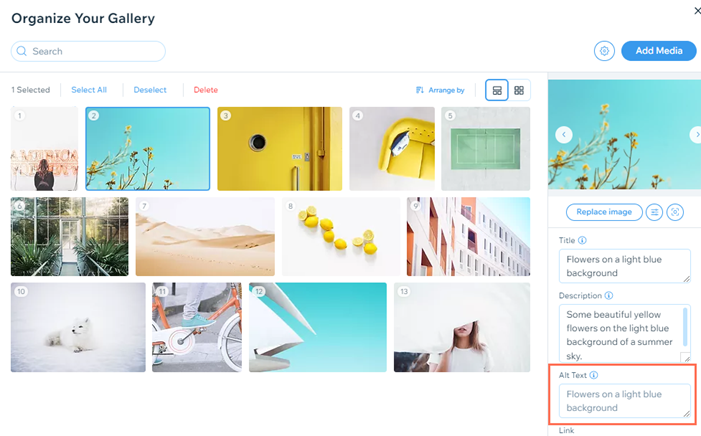Click the Title info icon
Viewport: 701px width, 436px height.
[582, 240]
